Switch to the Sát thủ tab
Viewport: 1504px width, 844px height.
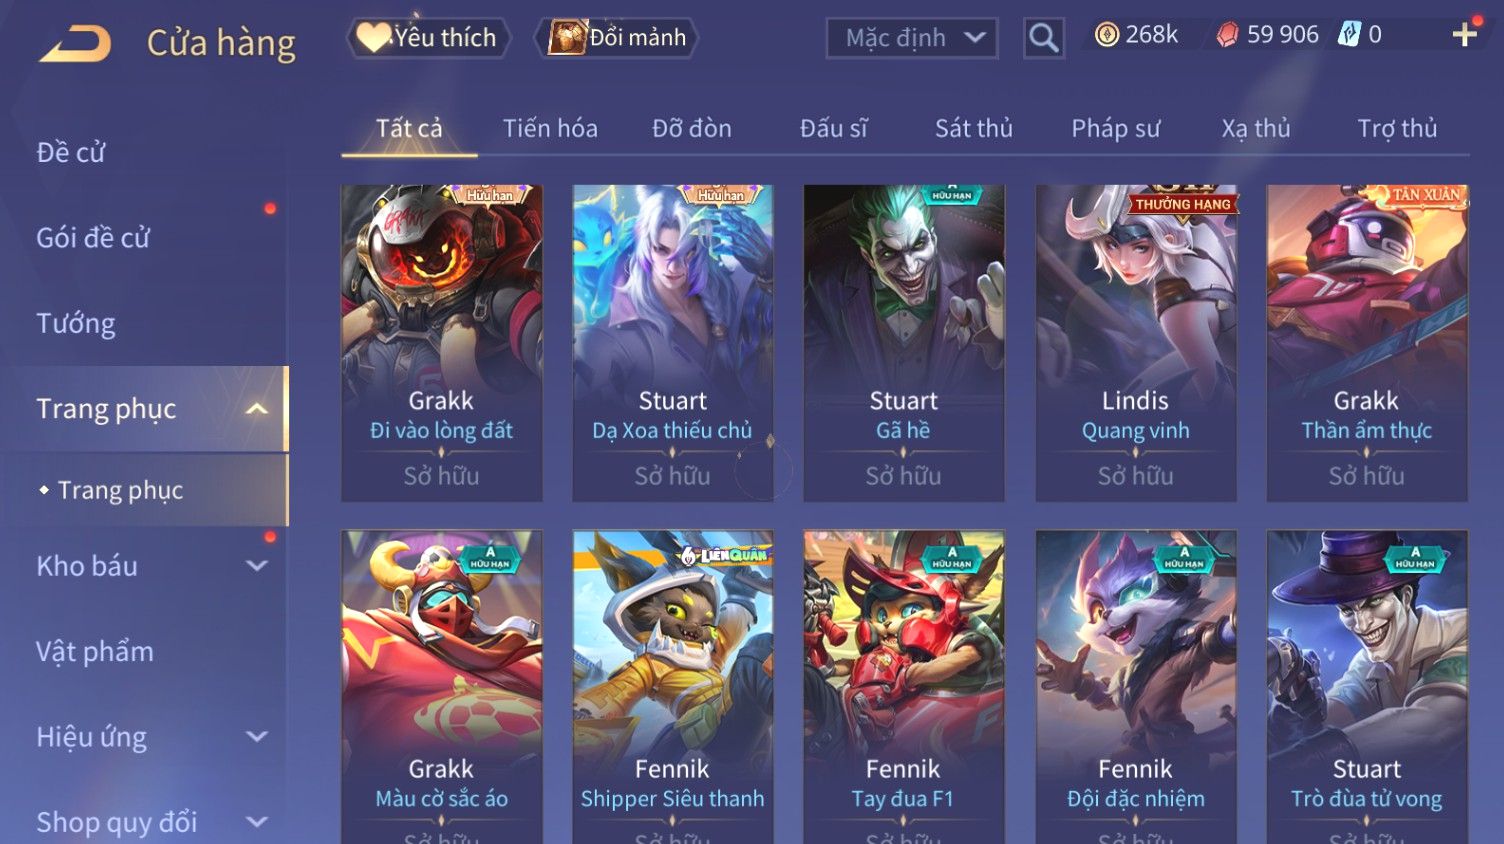pyautogui.click(x=973, y=128)
